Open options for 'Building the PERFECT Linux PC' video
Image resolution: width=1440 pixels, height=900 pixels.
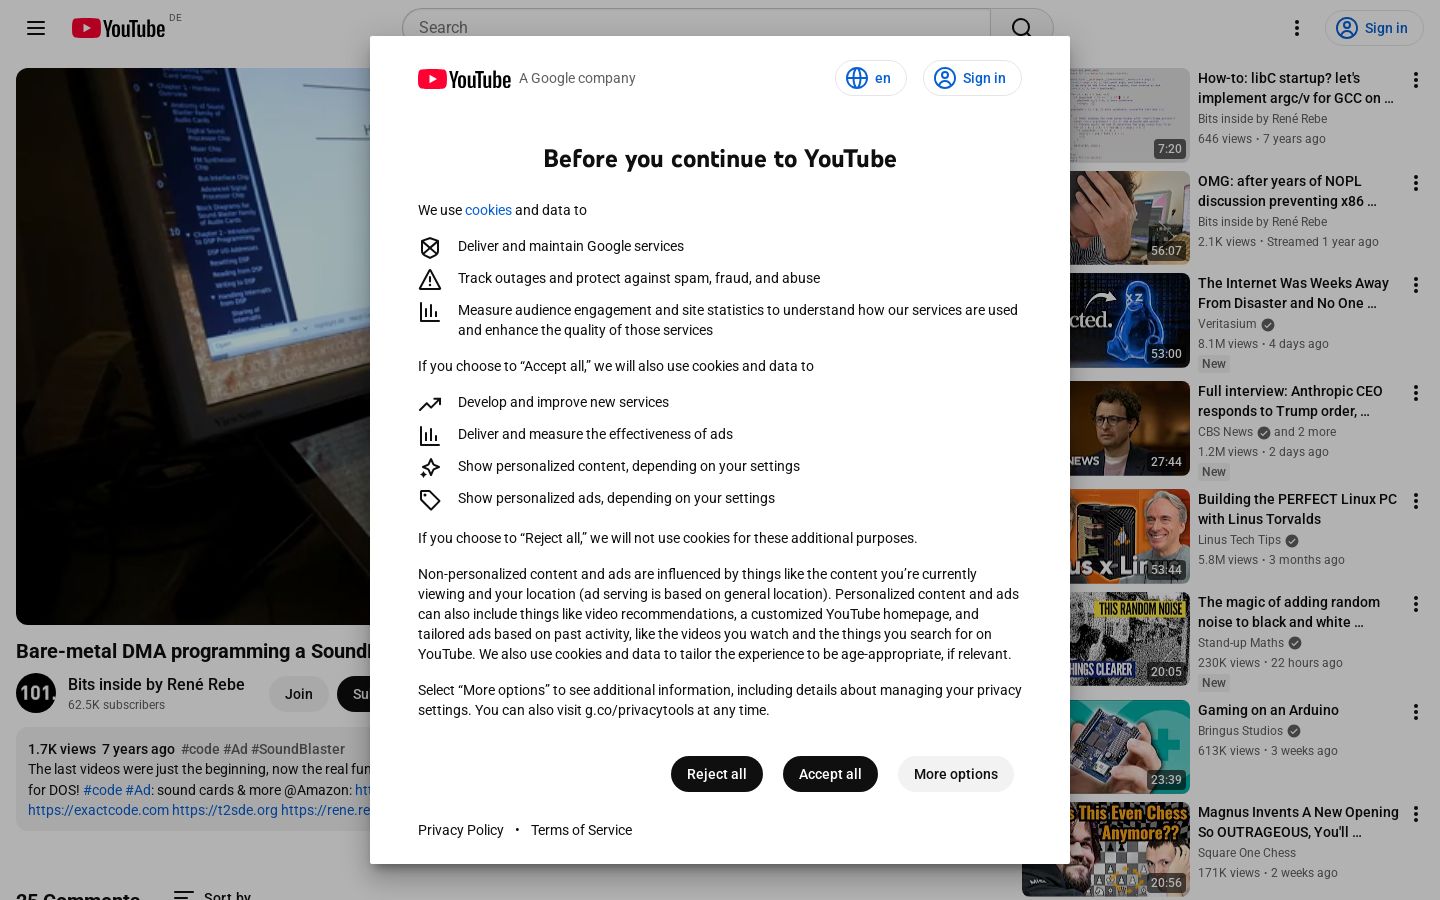pos(1416,501)
